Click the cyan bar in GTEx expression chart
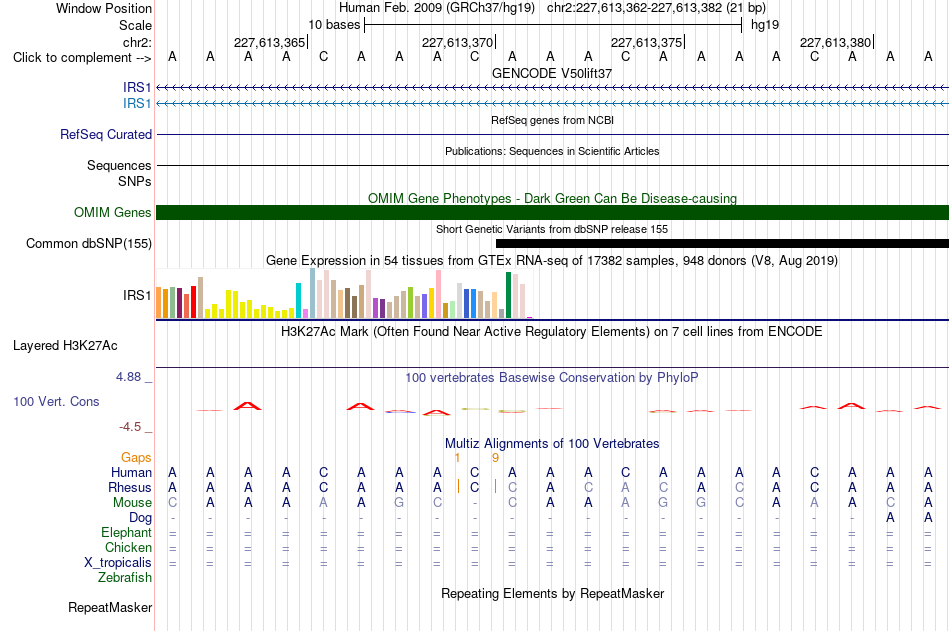This screenshot has width=950, height=631. pyautogui.click(x=298, y=301)
